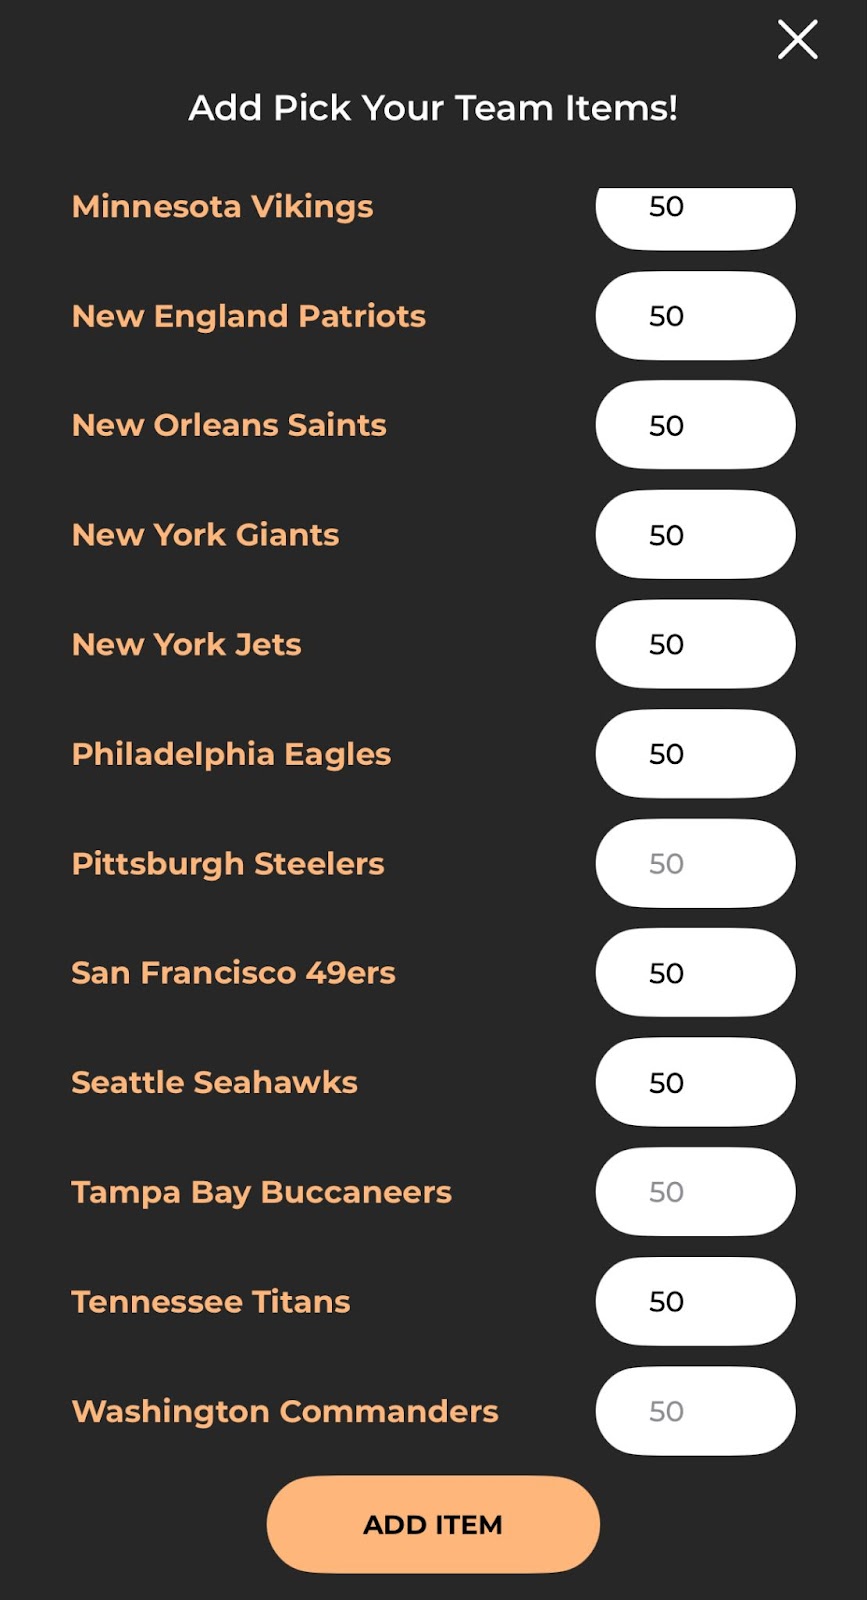Tap the Minnesota Vikings team label
The width and height of the screenshot is (867, 1600).
(x=222, y=207)
